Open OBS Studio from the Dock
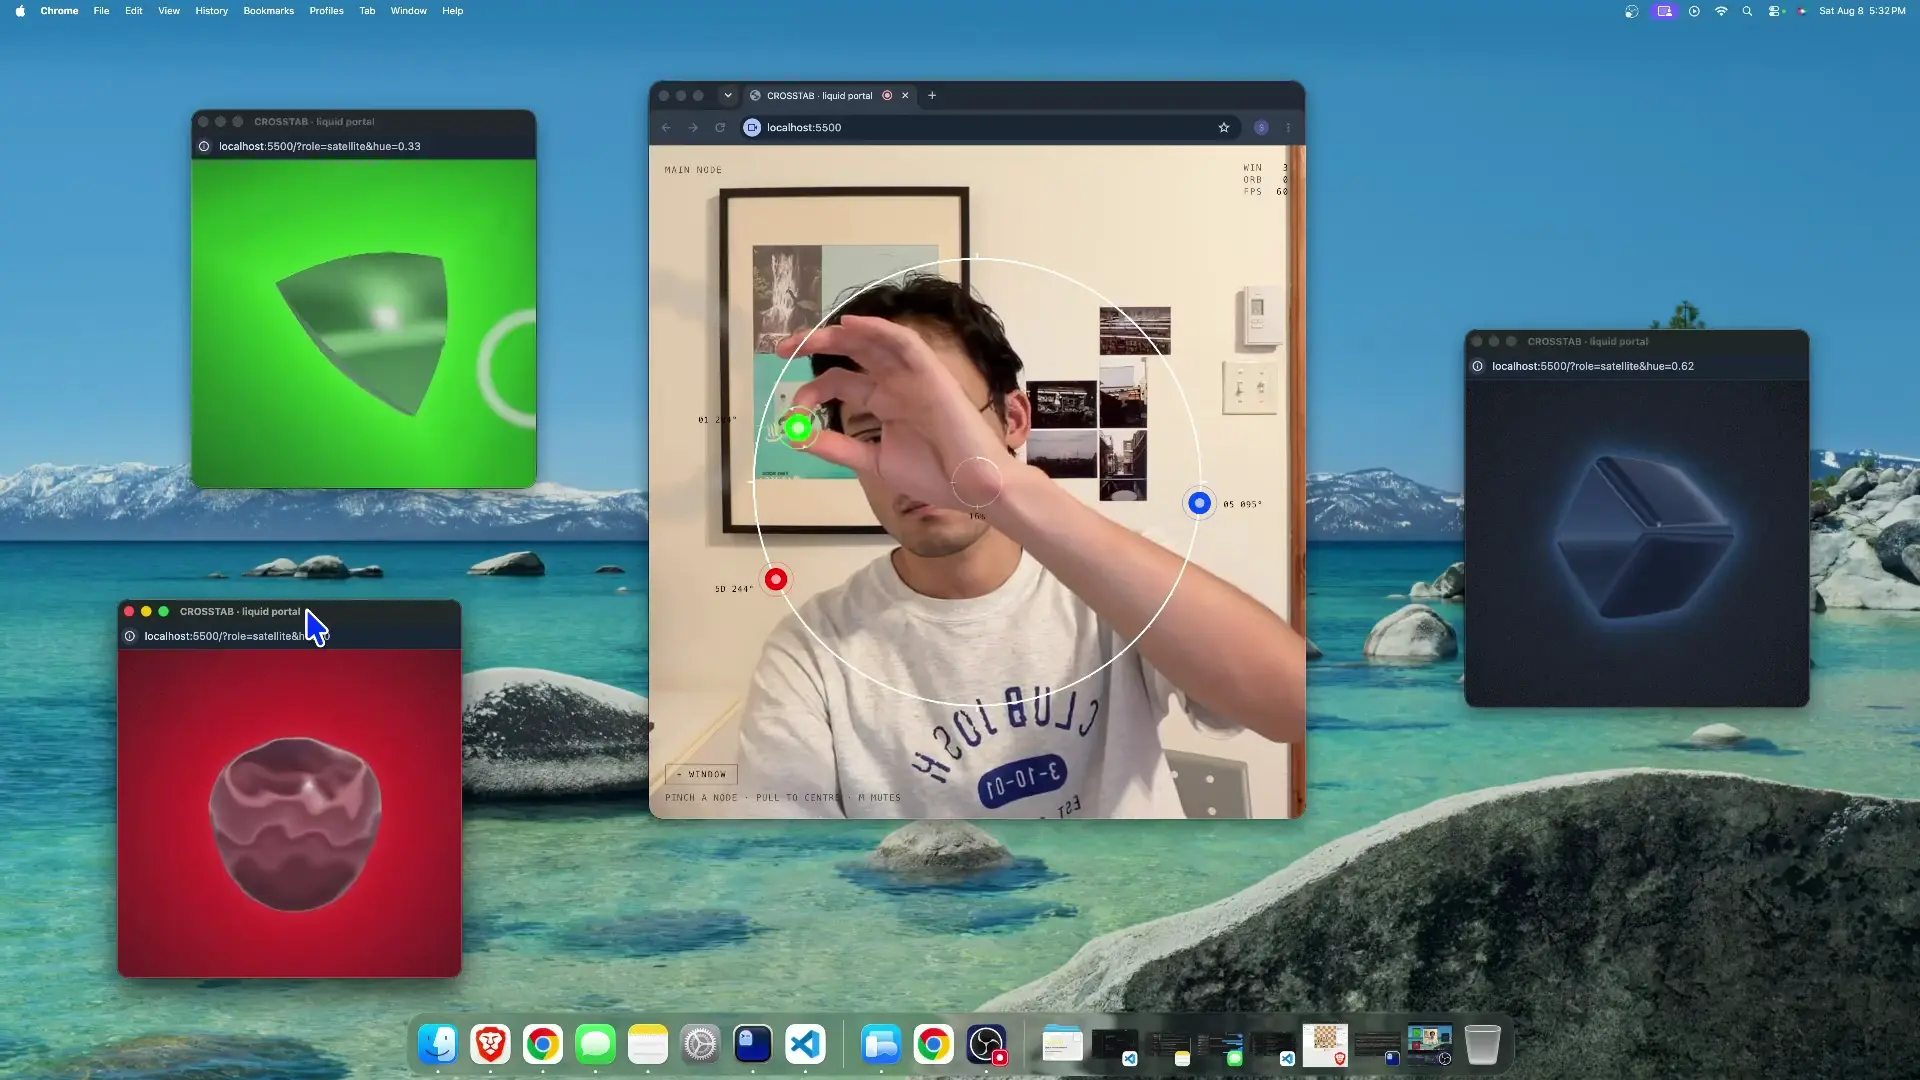Viewport: 1920px width, 1080px height. click(x=986, y=1045)
